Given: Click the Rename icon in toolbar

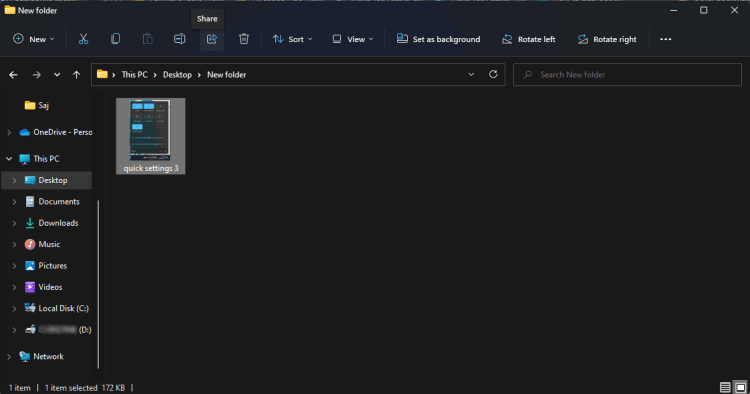Looking at the screenshot, I should (179, 39).
